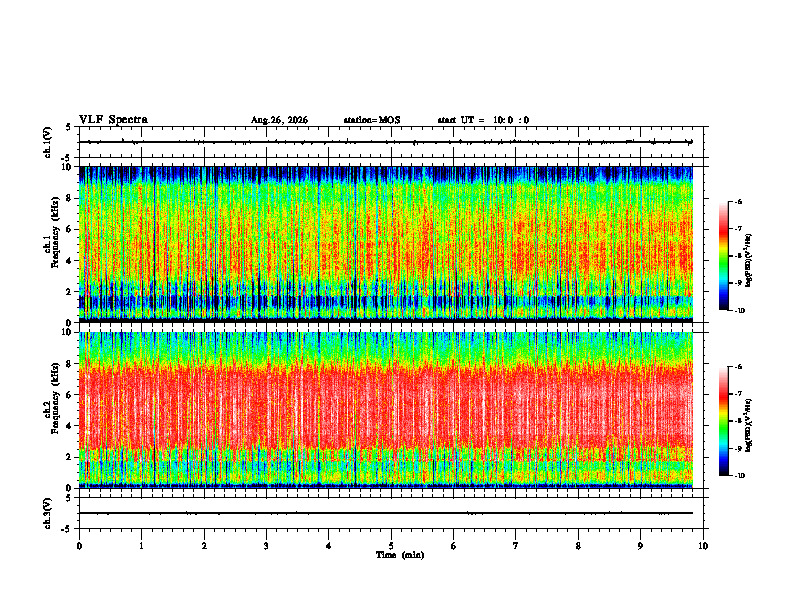Viewport: 792px width, 612px height.
Task: Click the 8 minute tick on time axis
Action: (x=578, y=546)
